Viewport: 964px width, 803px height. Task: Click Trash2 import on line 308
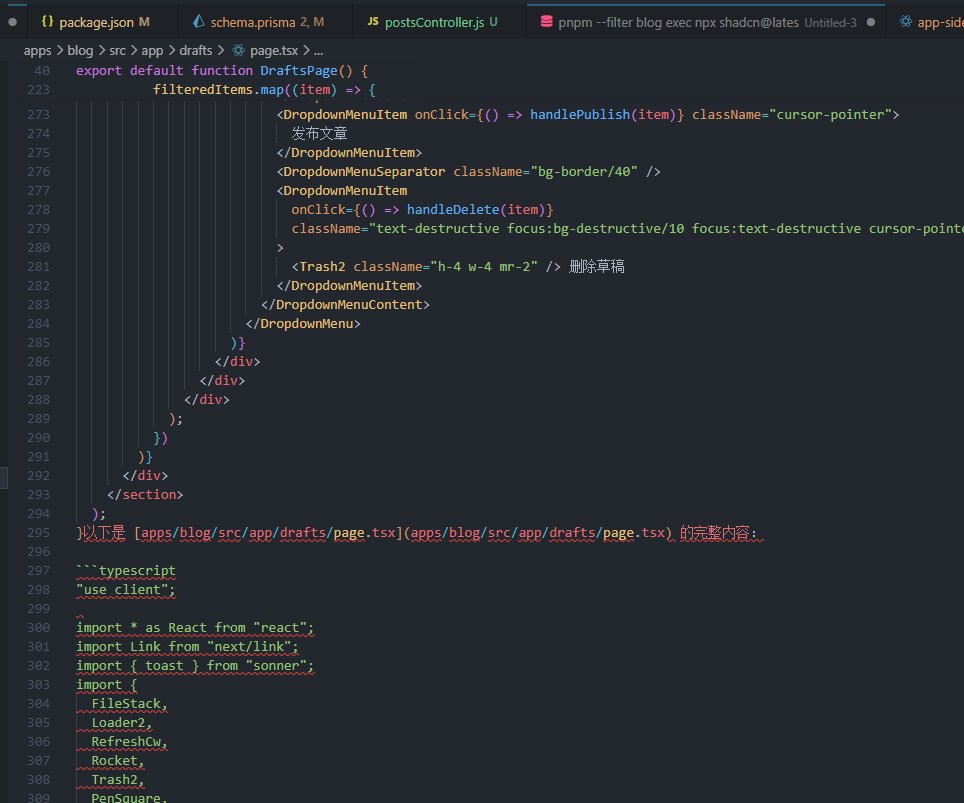[x=114, y=780]
